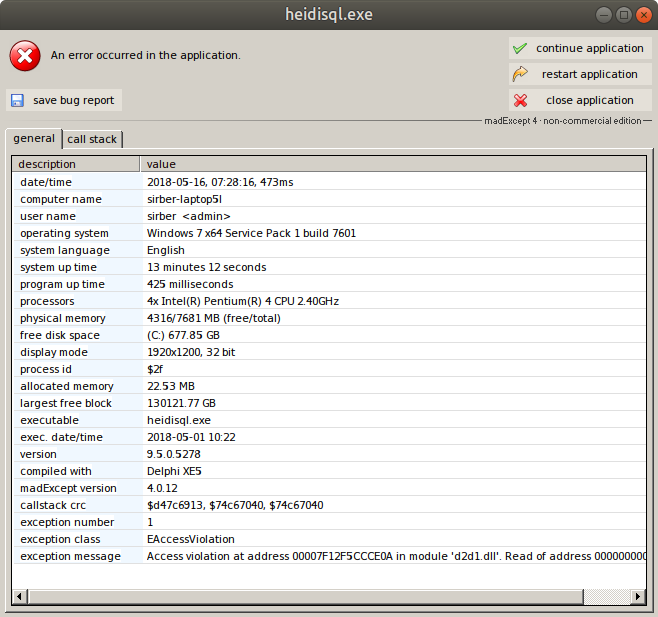Select the physical memory label
658x617 pixels.
tap(63, 318)
